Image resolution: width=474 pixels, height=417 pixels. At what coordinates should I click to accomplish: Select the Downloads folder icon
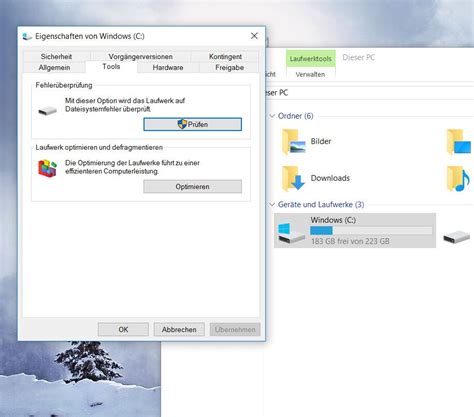pyautogui.click(x=293, y=179)
